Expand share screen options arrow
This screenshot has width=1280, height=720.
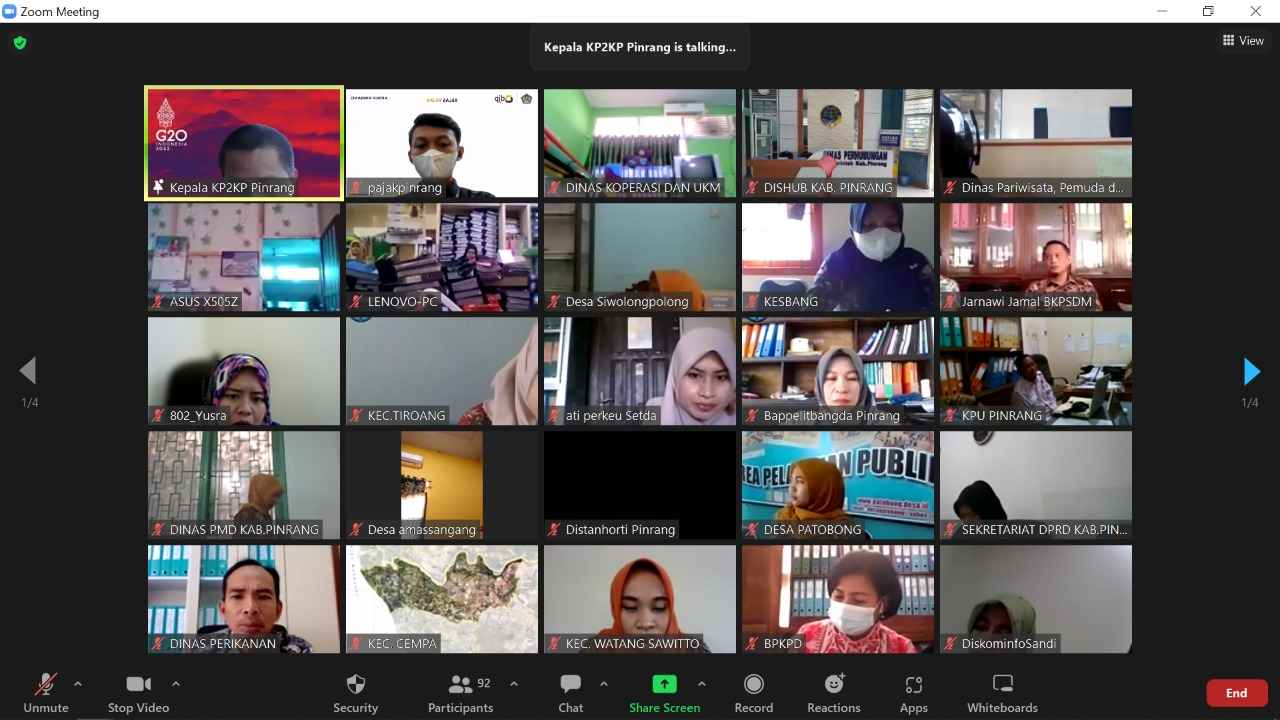pos(702,684)
